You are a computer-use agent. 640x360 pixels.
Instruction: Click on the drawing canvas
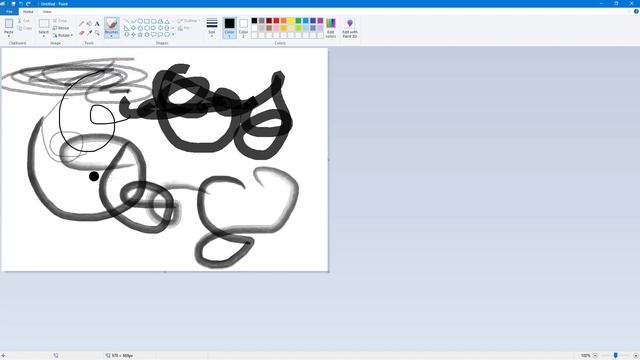[164, 159]
